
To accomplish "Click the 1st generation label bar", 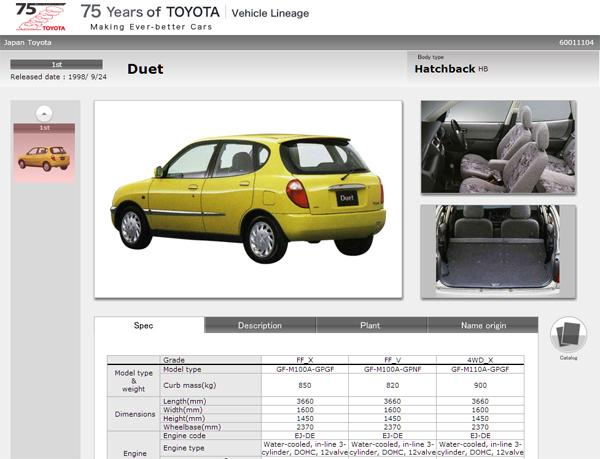I will point(56,64).
